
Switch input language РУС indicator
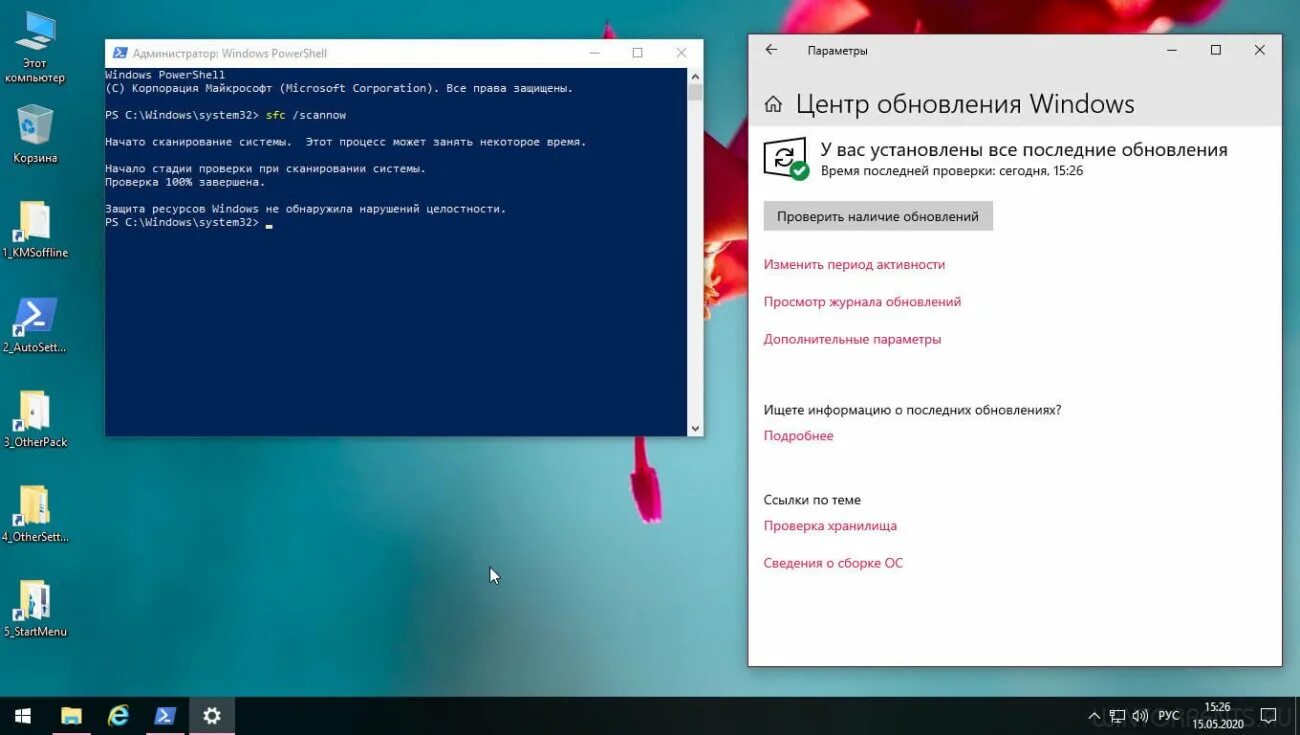(1168, 716)
